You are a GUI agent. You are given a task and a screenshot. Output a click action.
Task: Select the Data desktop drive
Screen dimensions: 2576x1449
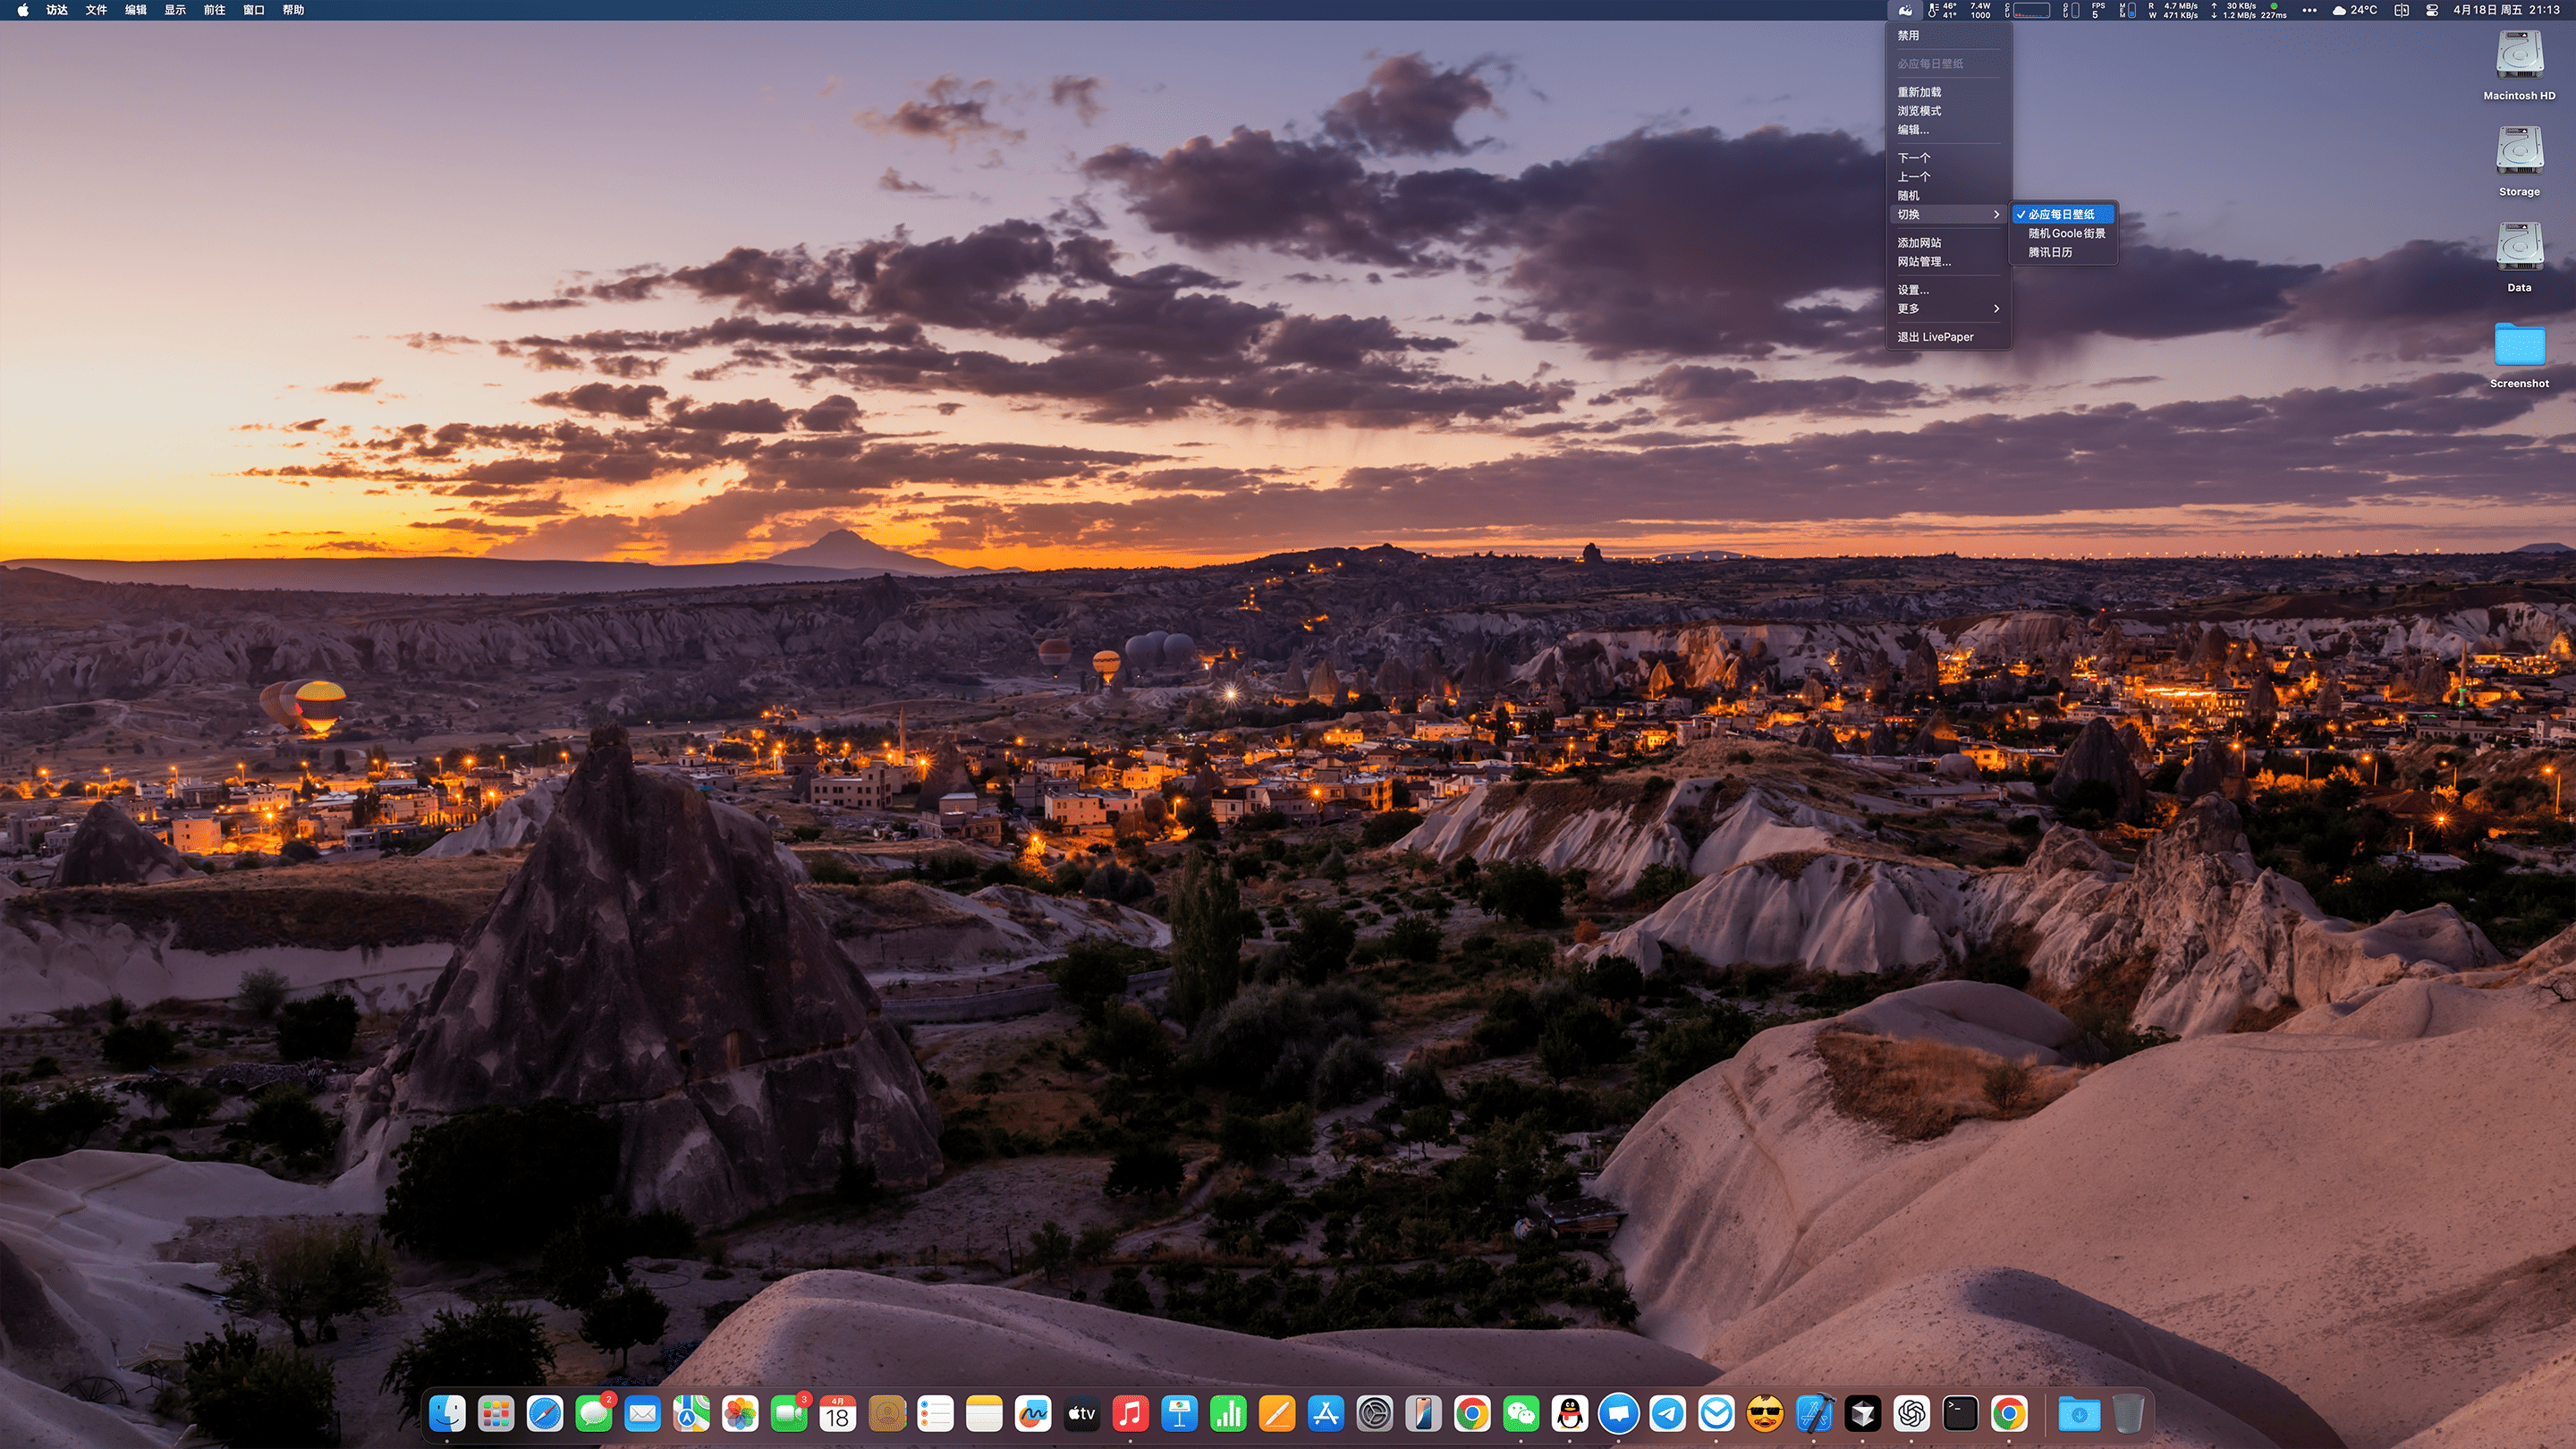(2518, 258)
